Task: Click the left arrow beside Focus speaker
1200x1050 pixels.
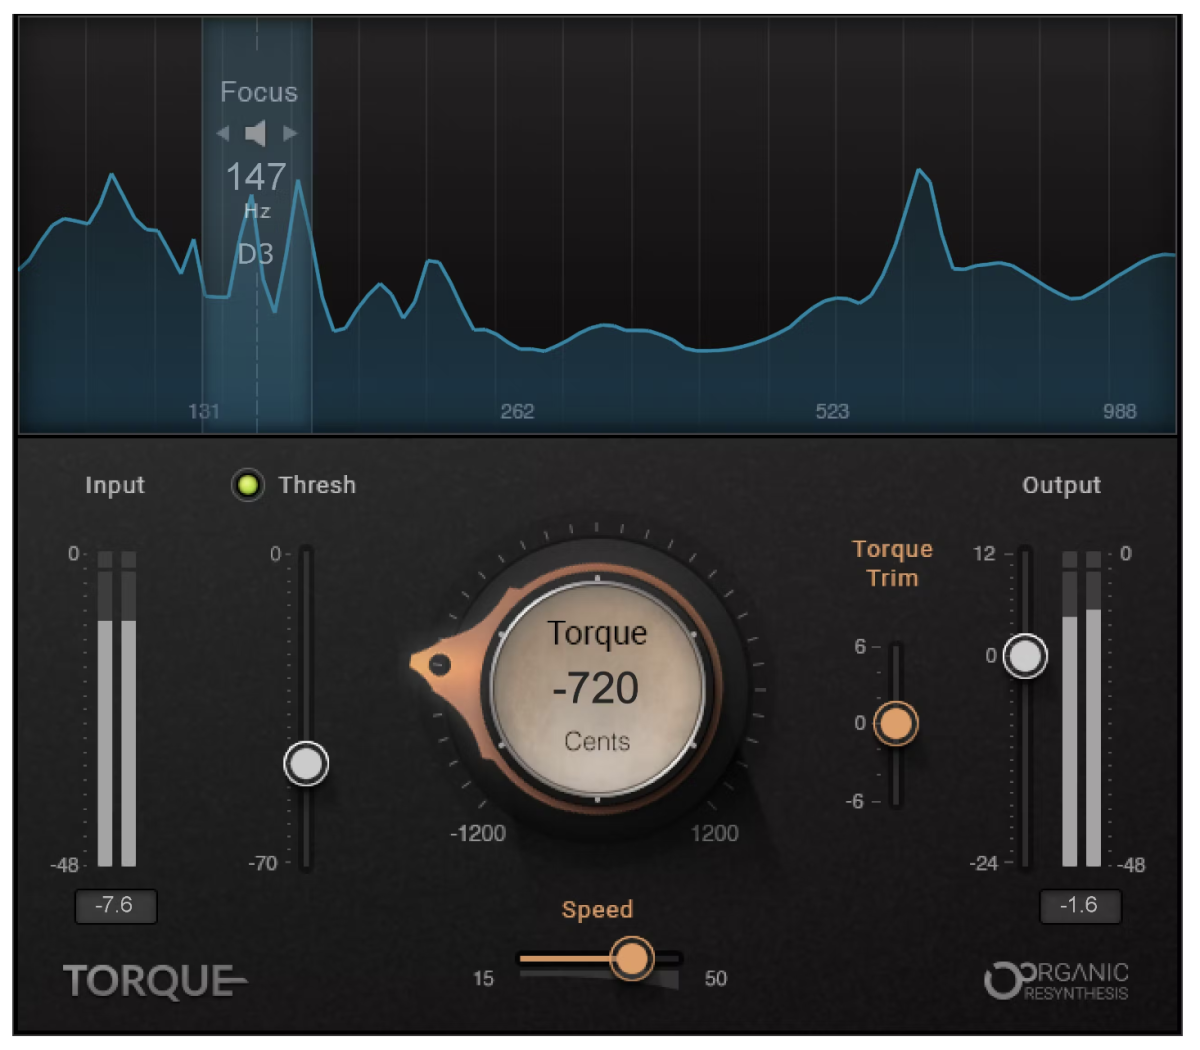Action: pyautogui.click(x=223, y=133)
